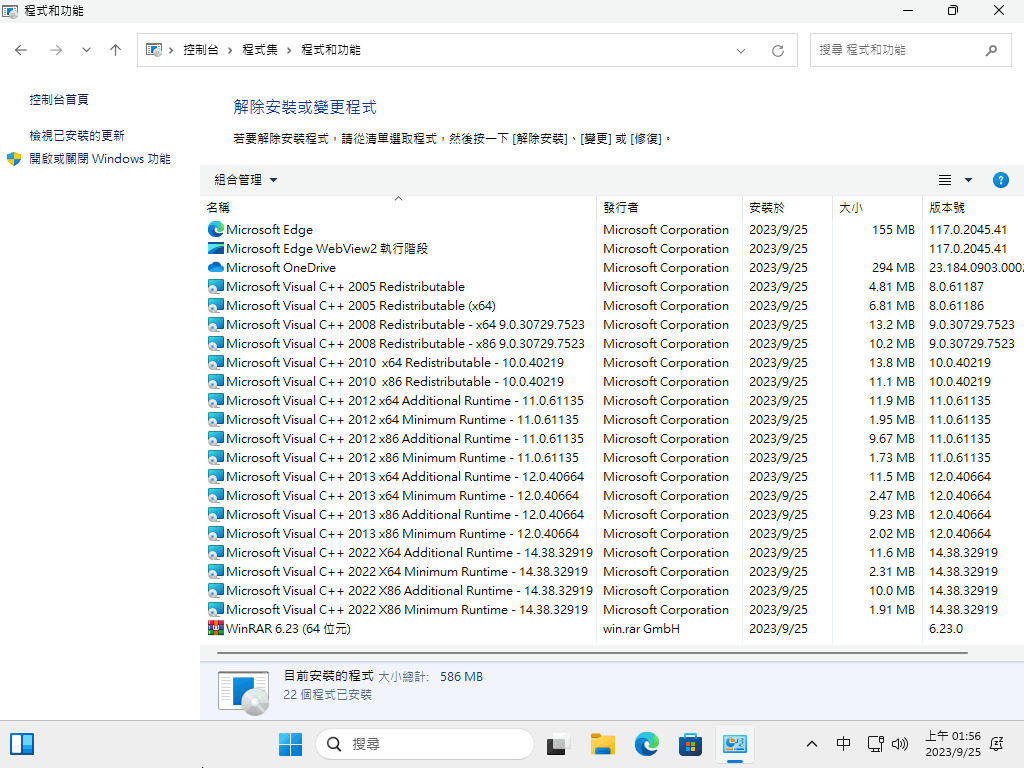Open the volume speaker tray icon
The width and height of the screenshot is (1024, 768).
[900, 744]
